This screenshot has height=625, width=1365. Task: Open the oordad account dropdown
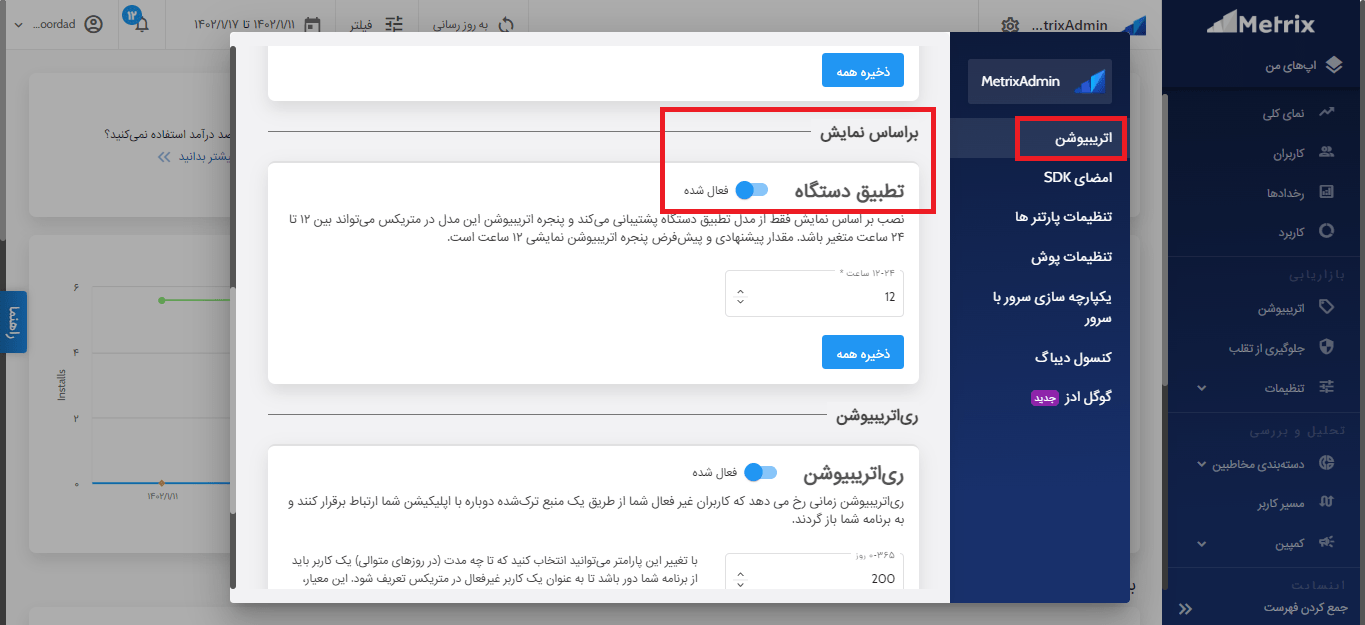point(57,22)
